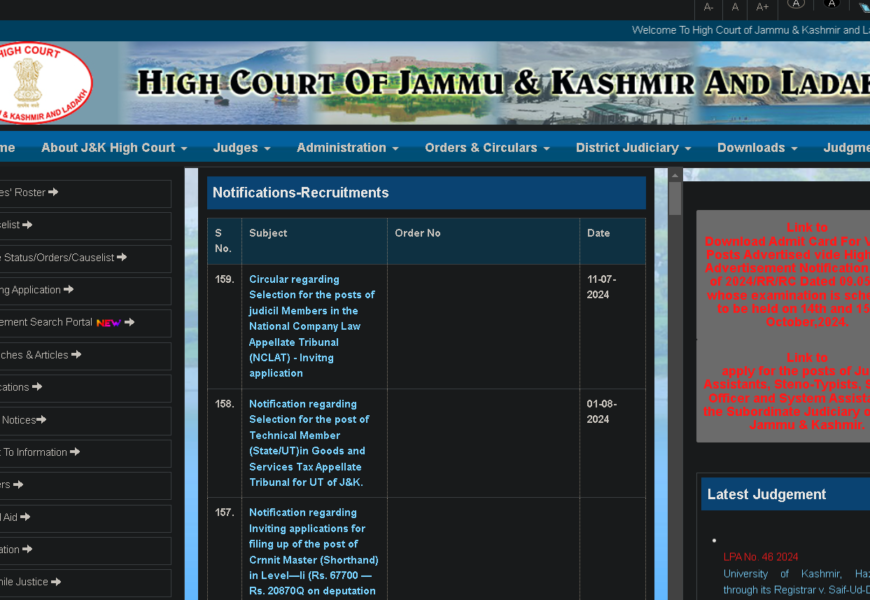Expand the About J&K High Court dropdown
This screenshot has height=600, width=870.
coord(114,148)
